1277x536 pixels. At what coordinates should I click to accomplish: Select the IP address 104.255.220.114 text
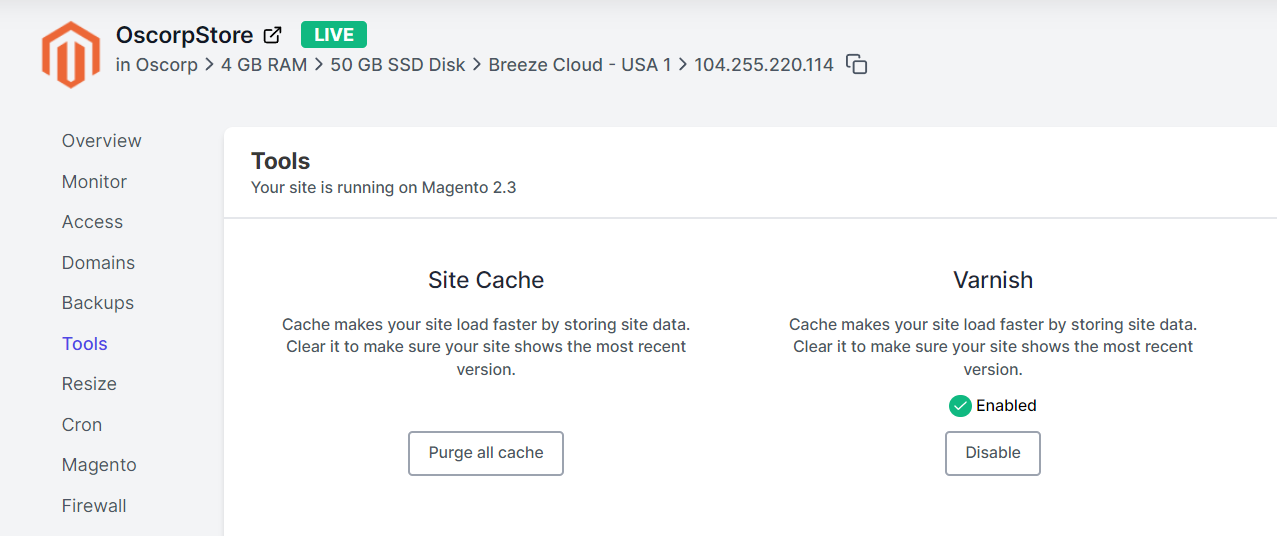[764, 65]
